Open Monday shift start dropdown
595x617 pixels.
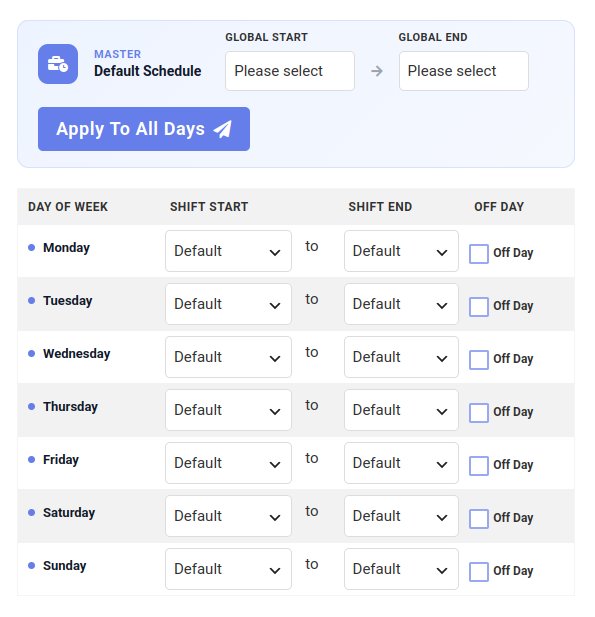228,251
